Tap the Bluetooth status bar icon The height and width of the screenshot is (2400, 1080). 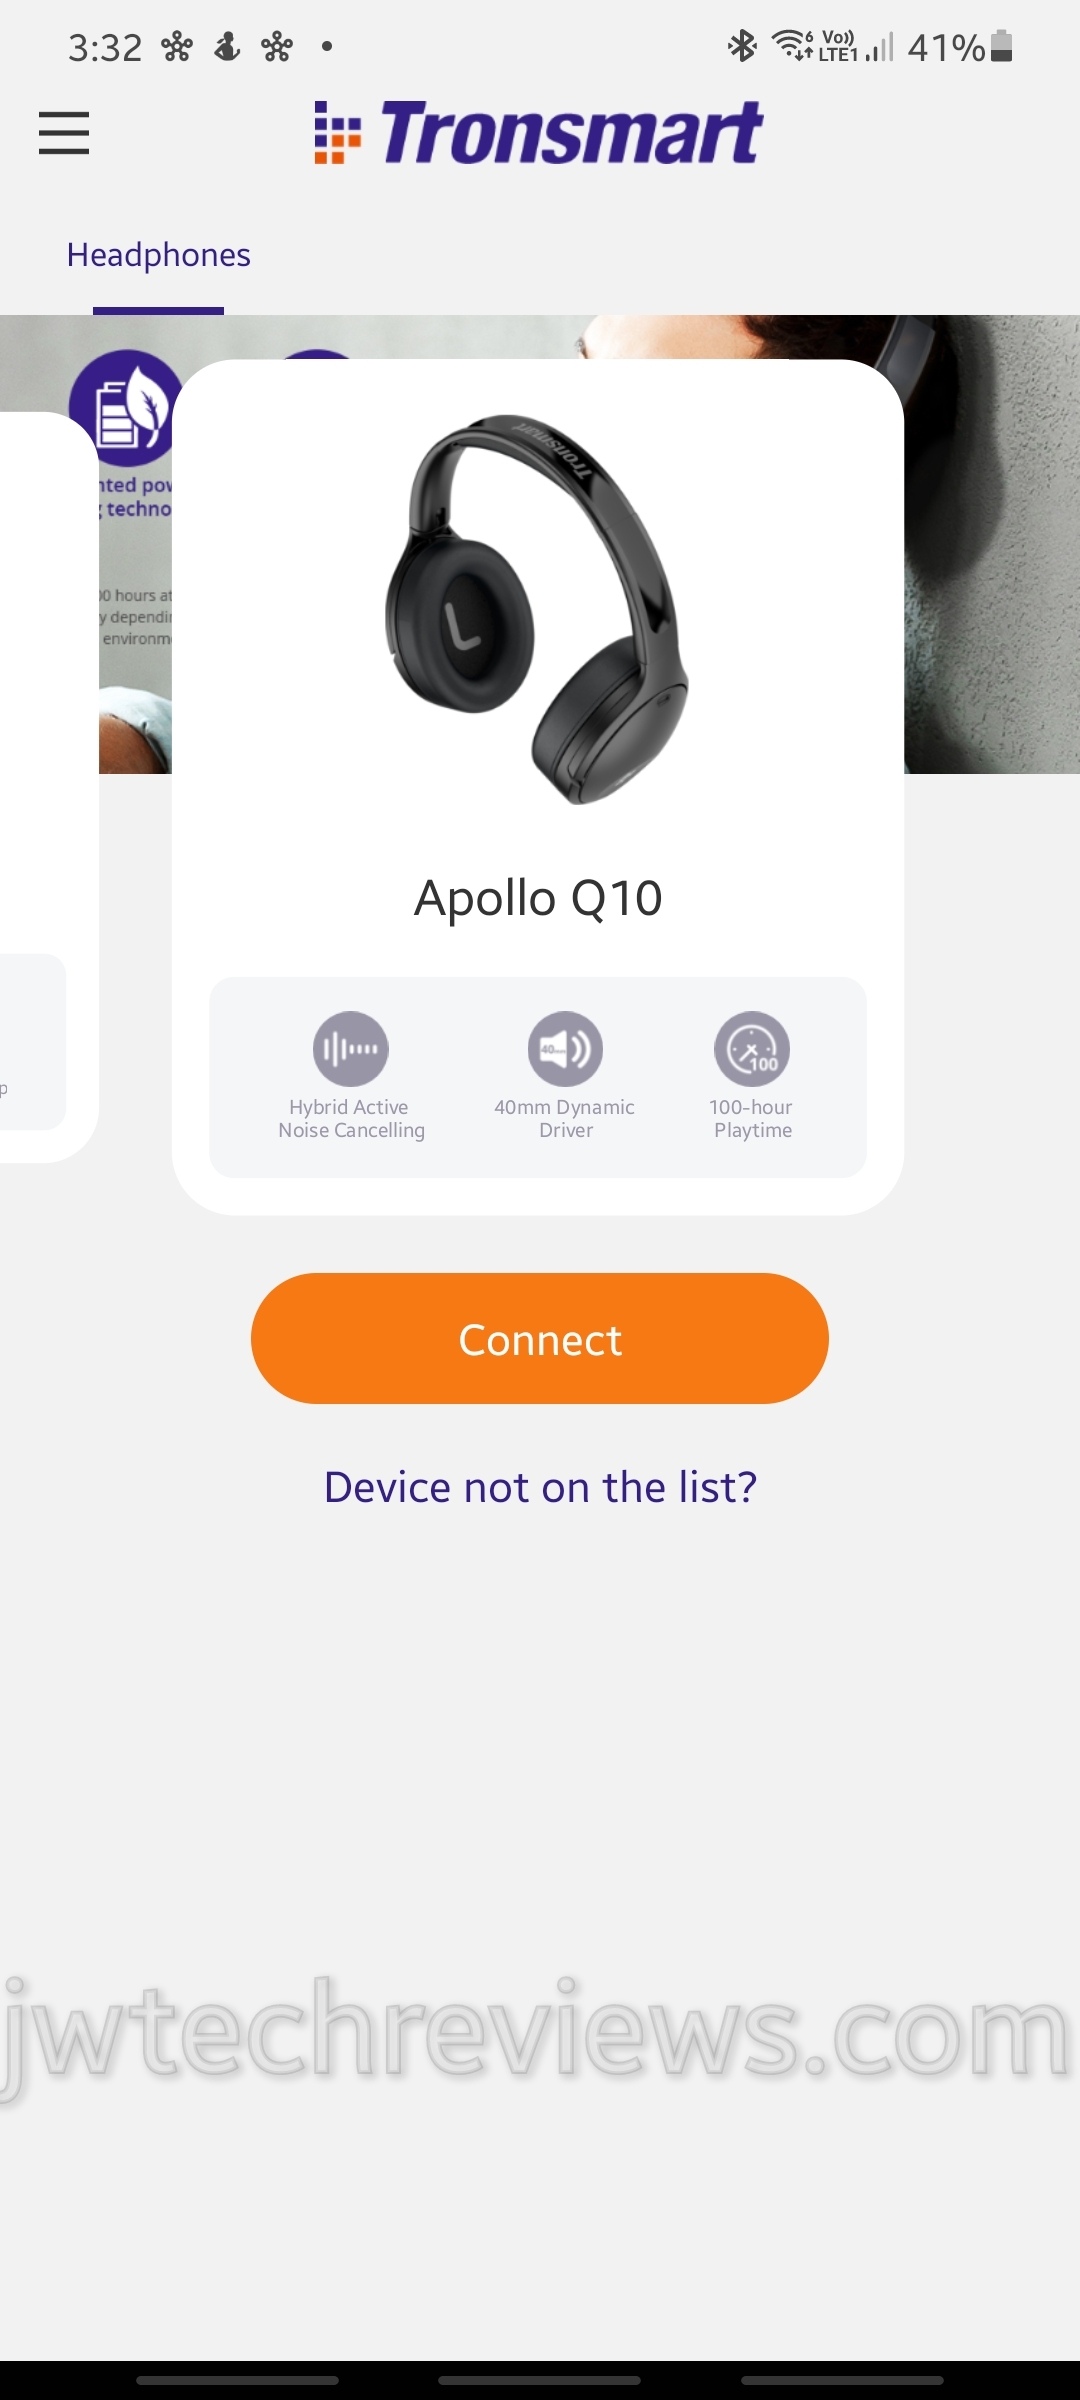(x=742, y=46)
